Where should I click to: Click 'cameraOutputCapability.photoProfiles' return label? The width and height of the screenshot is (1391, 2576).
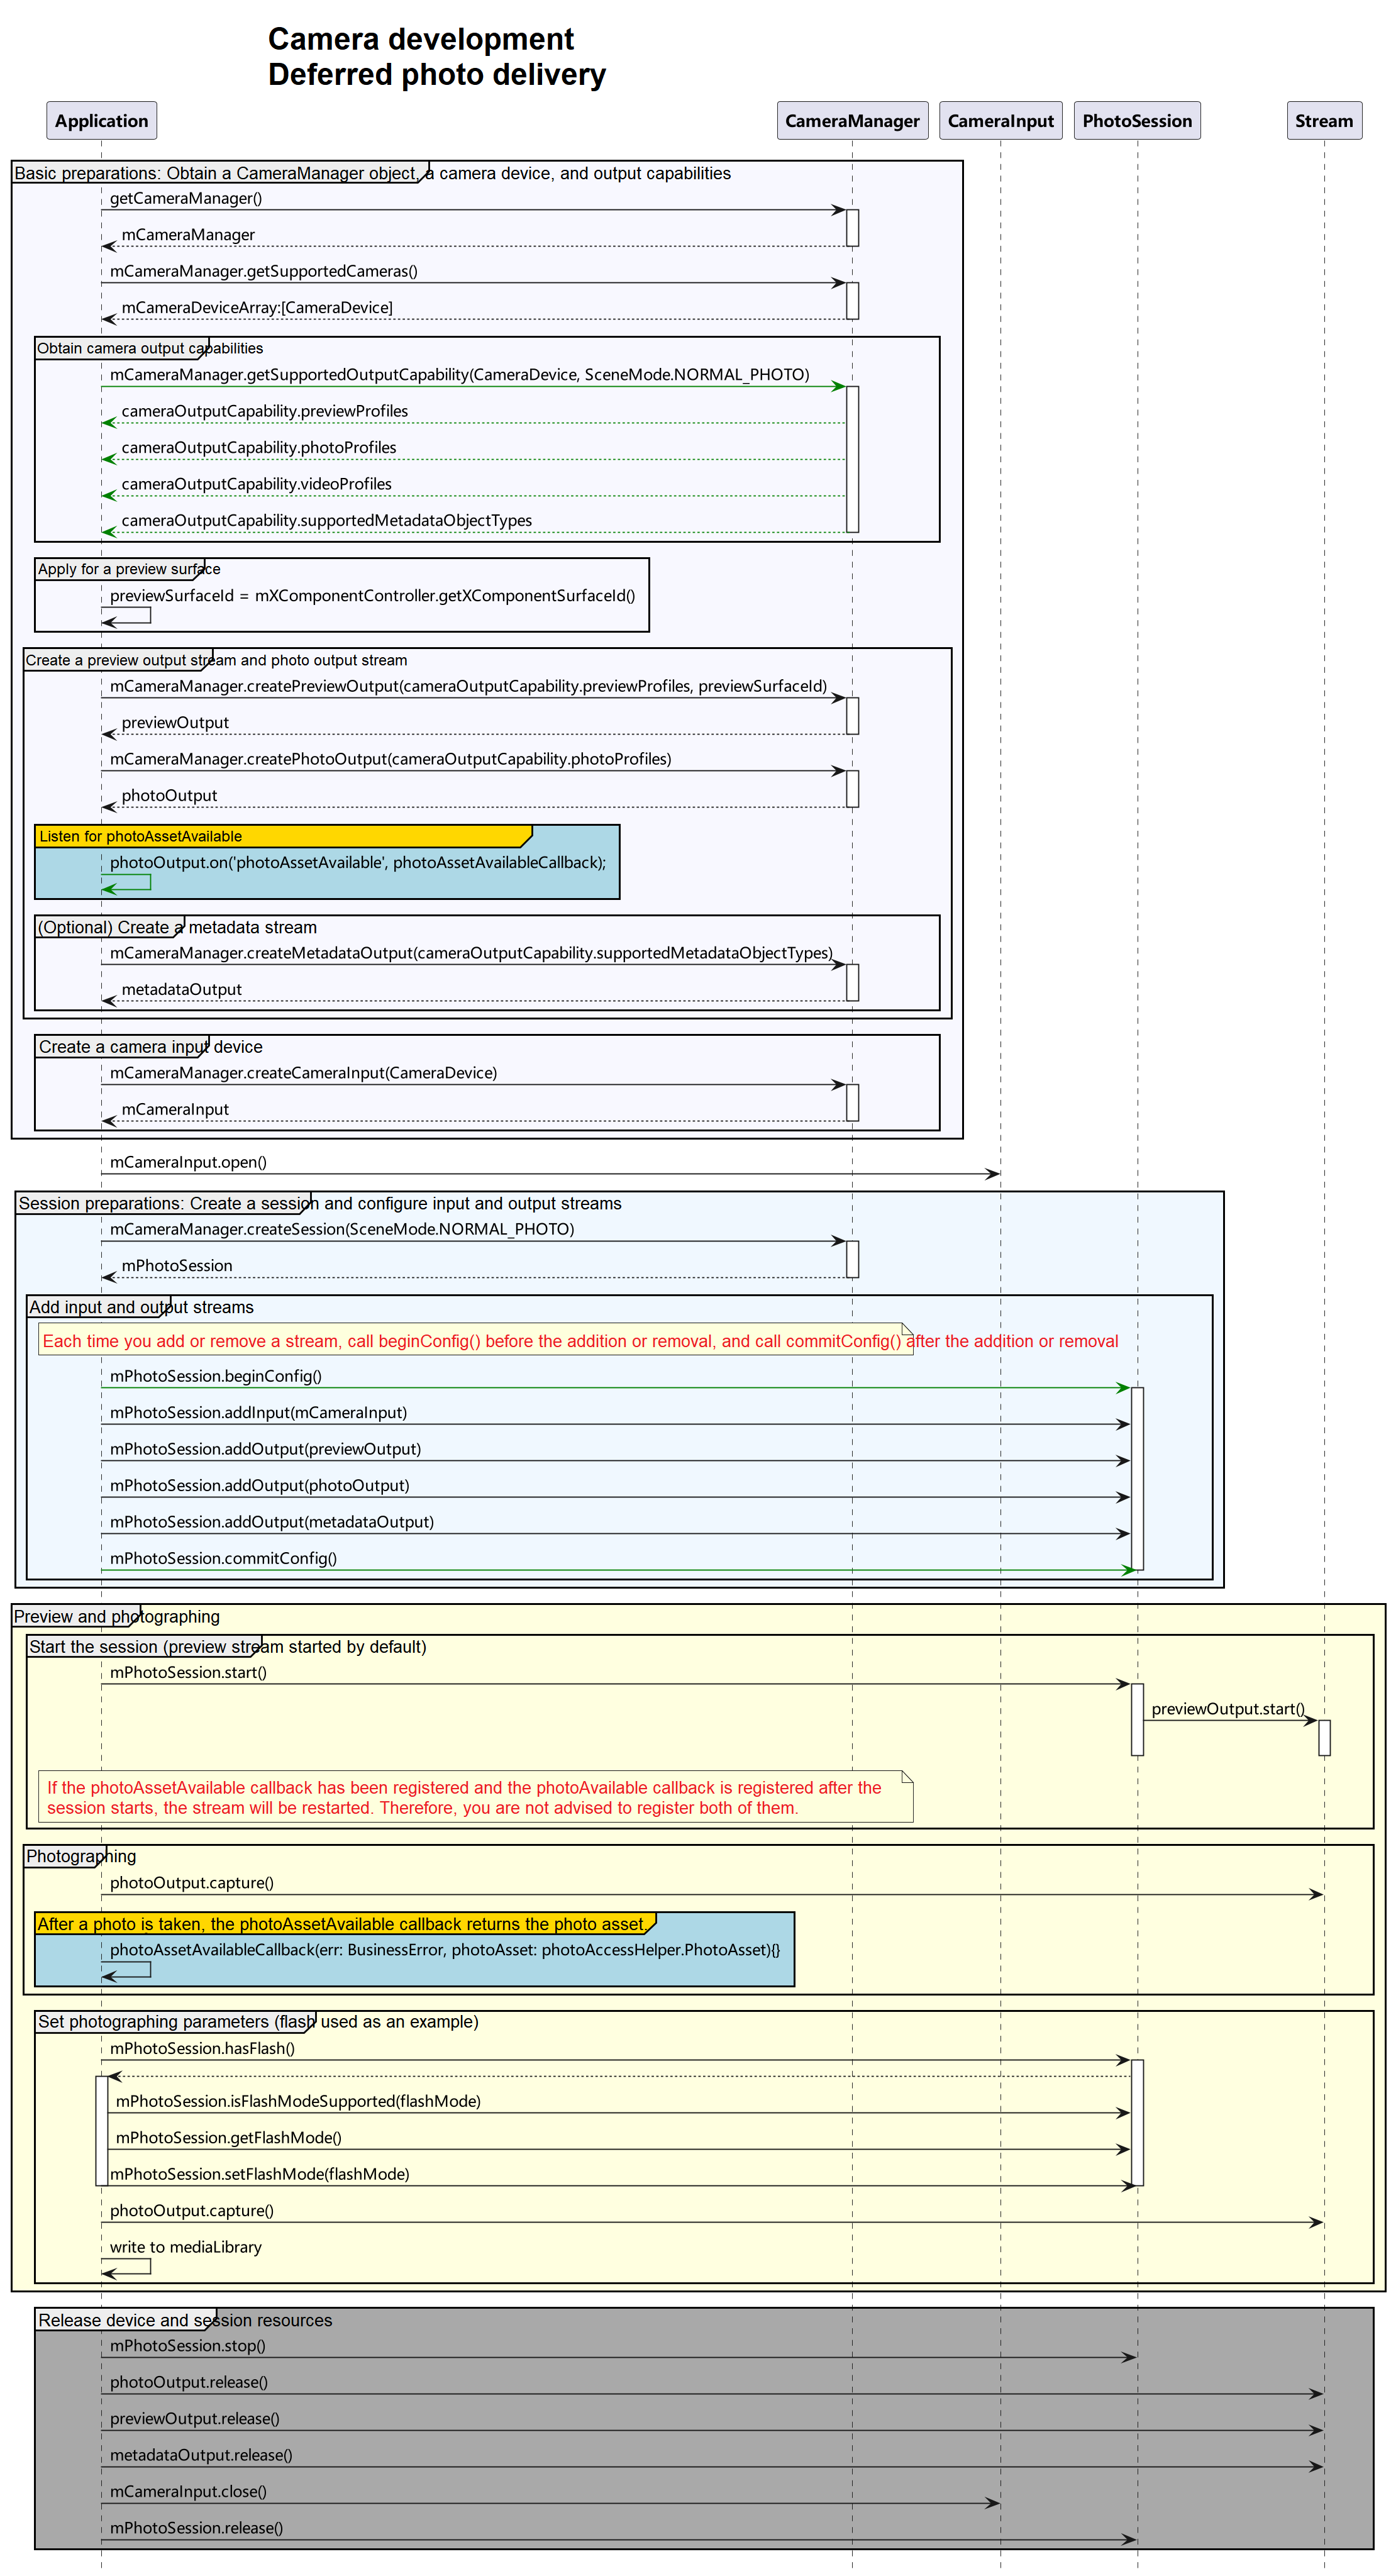(x=259, y=447)
